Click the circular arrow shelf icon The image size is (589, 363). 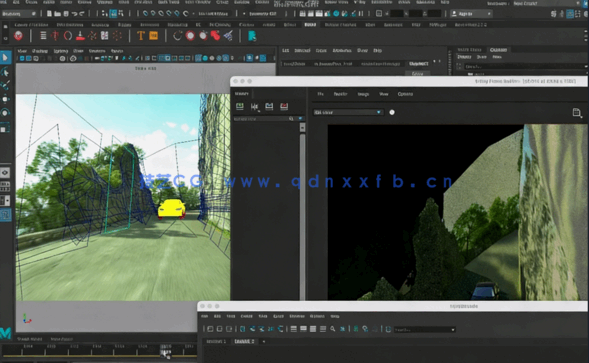[x=177, y=36]
